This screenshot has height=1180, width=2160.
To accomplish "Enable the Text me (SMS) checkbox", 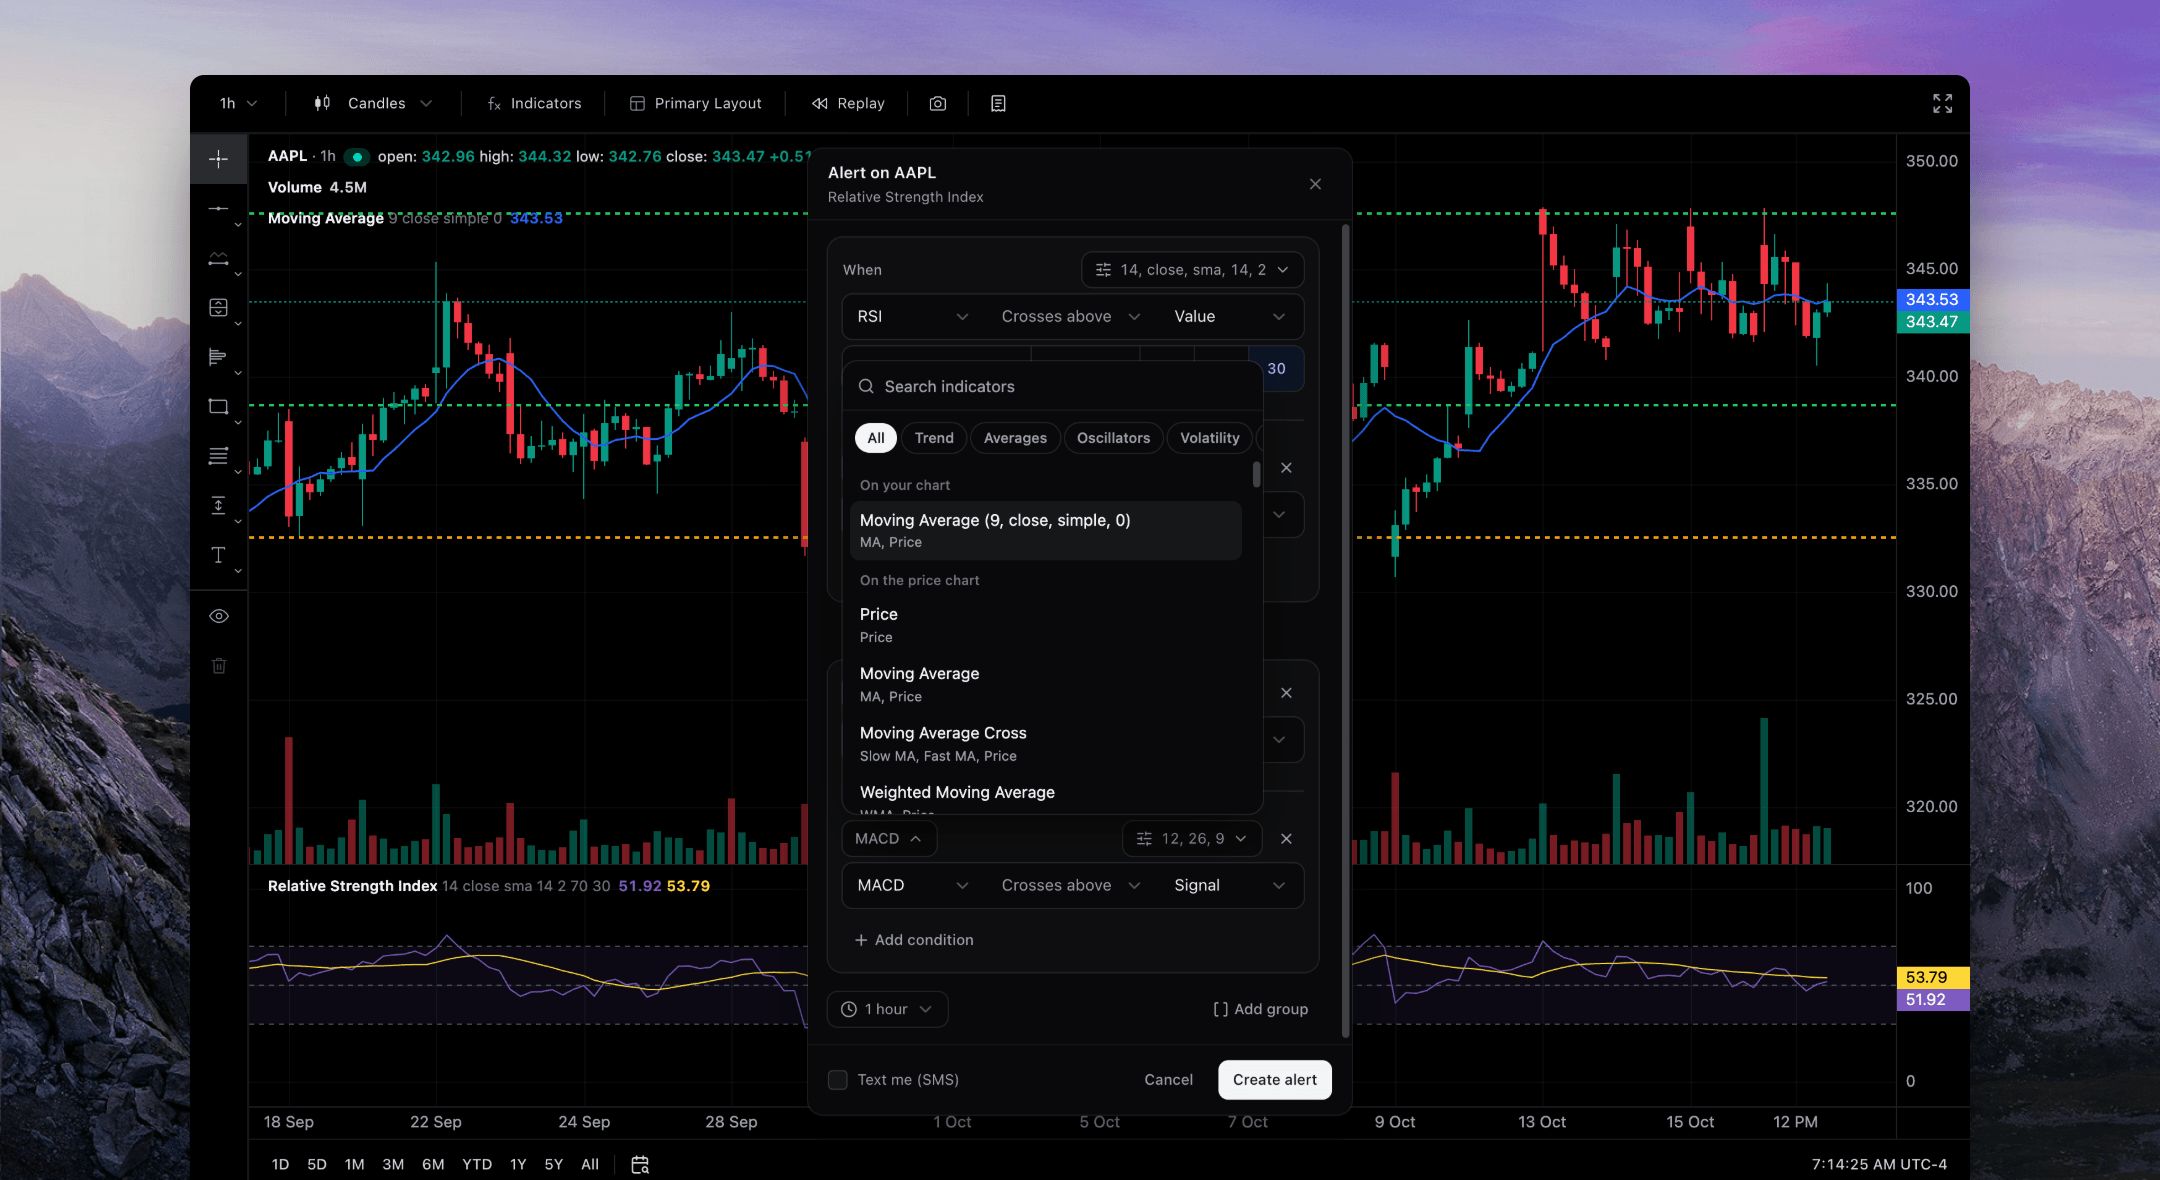I will (x=838, y=1079).
